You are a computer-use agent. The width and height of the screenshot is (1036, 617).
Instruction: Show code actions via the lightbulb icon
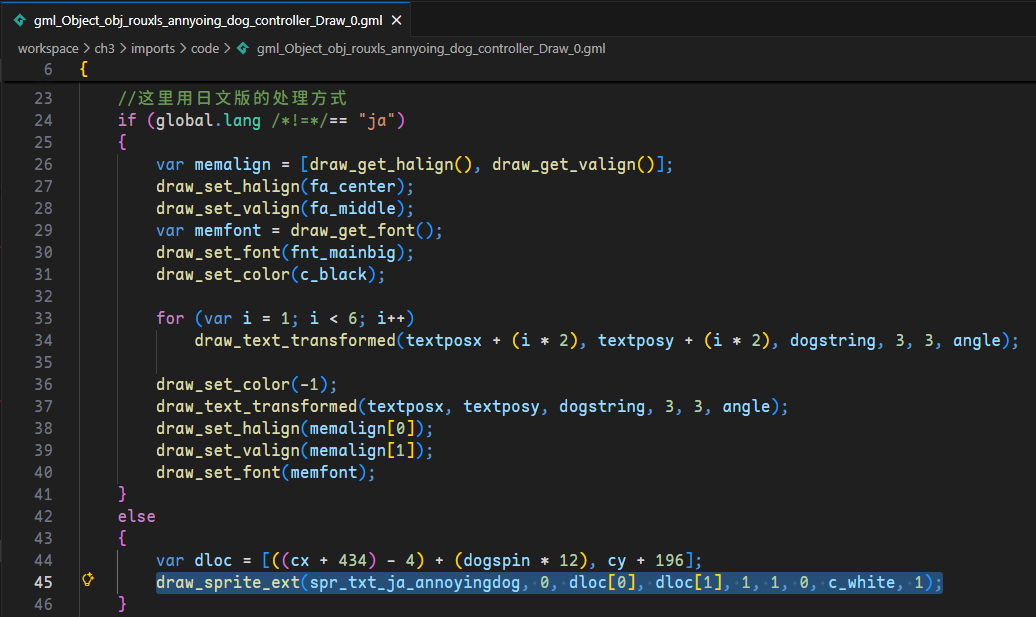pos(88,579)
